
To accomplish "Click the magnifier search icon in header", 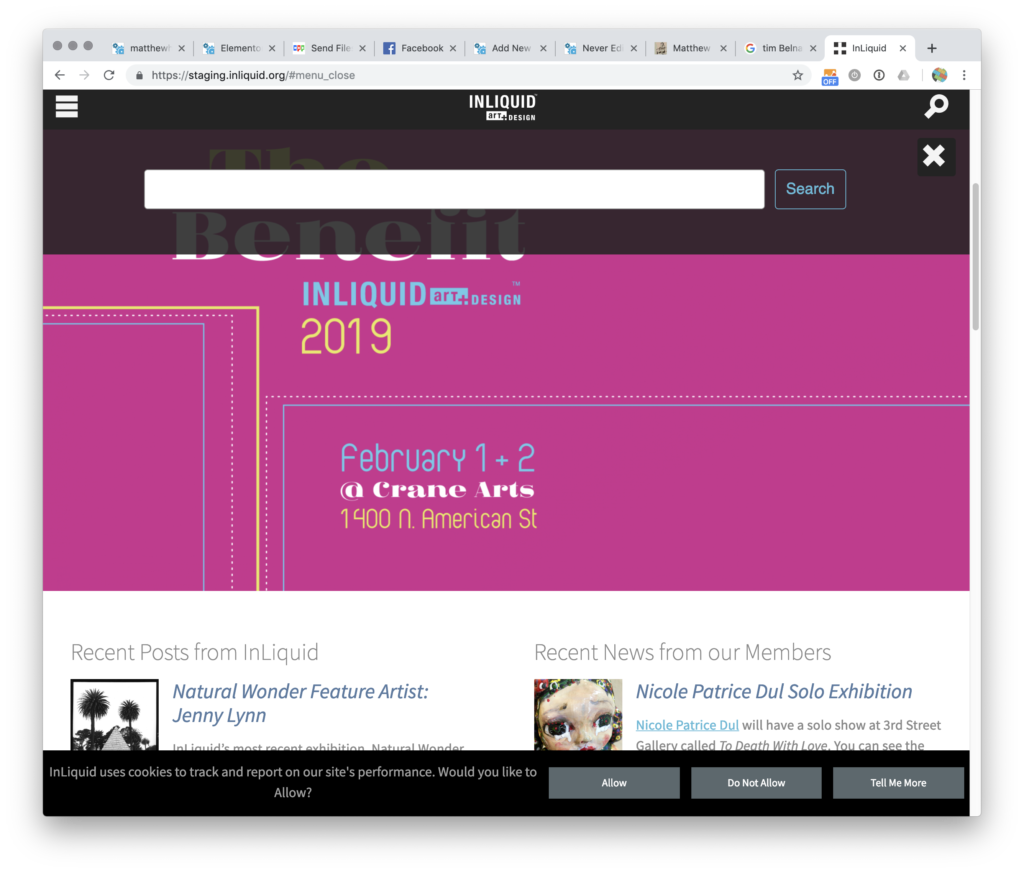I will [936, 106].
